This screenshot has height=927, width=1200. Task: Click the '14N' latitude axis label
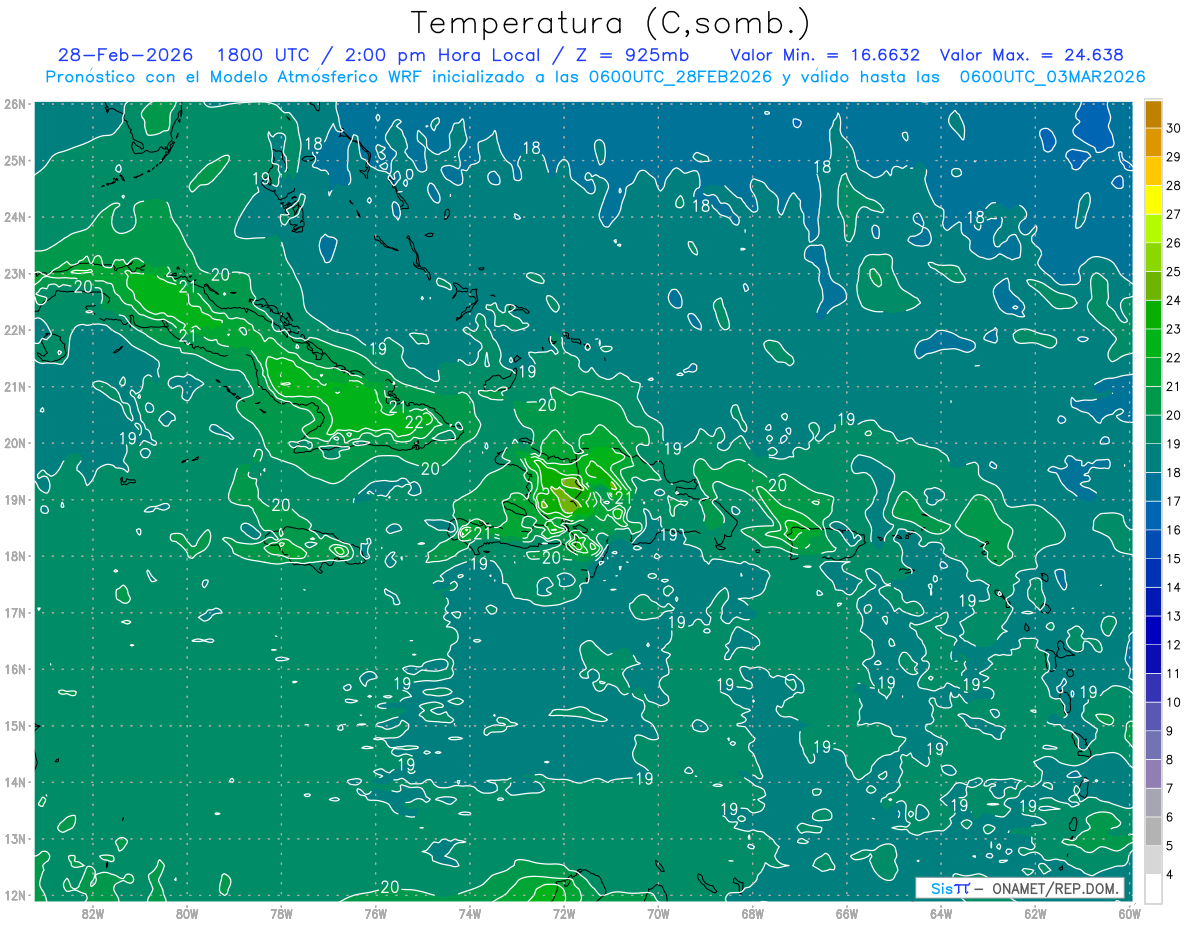14,782
